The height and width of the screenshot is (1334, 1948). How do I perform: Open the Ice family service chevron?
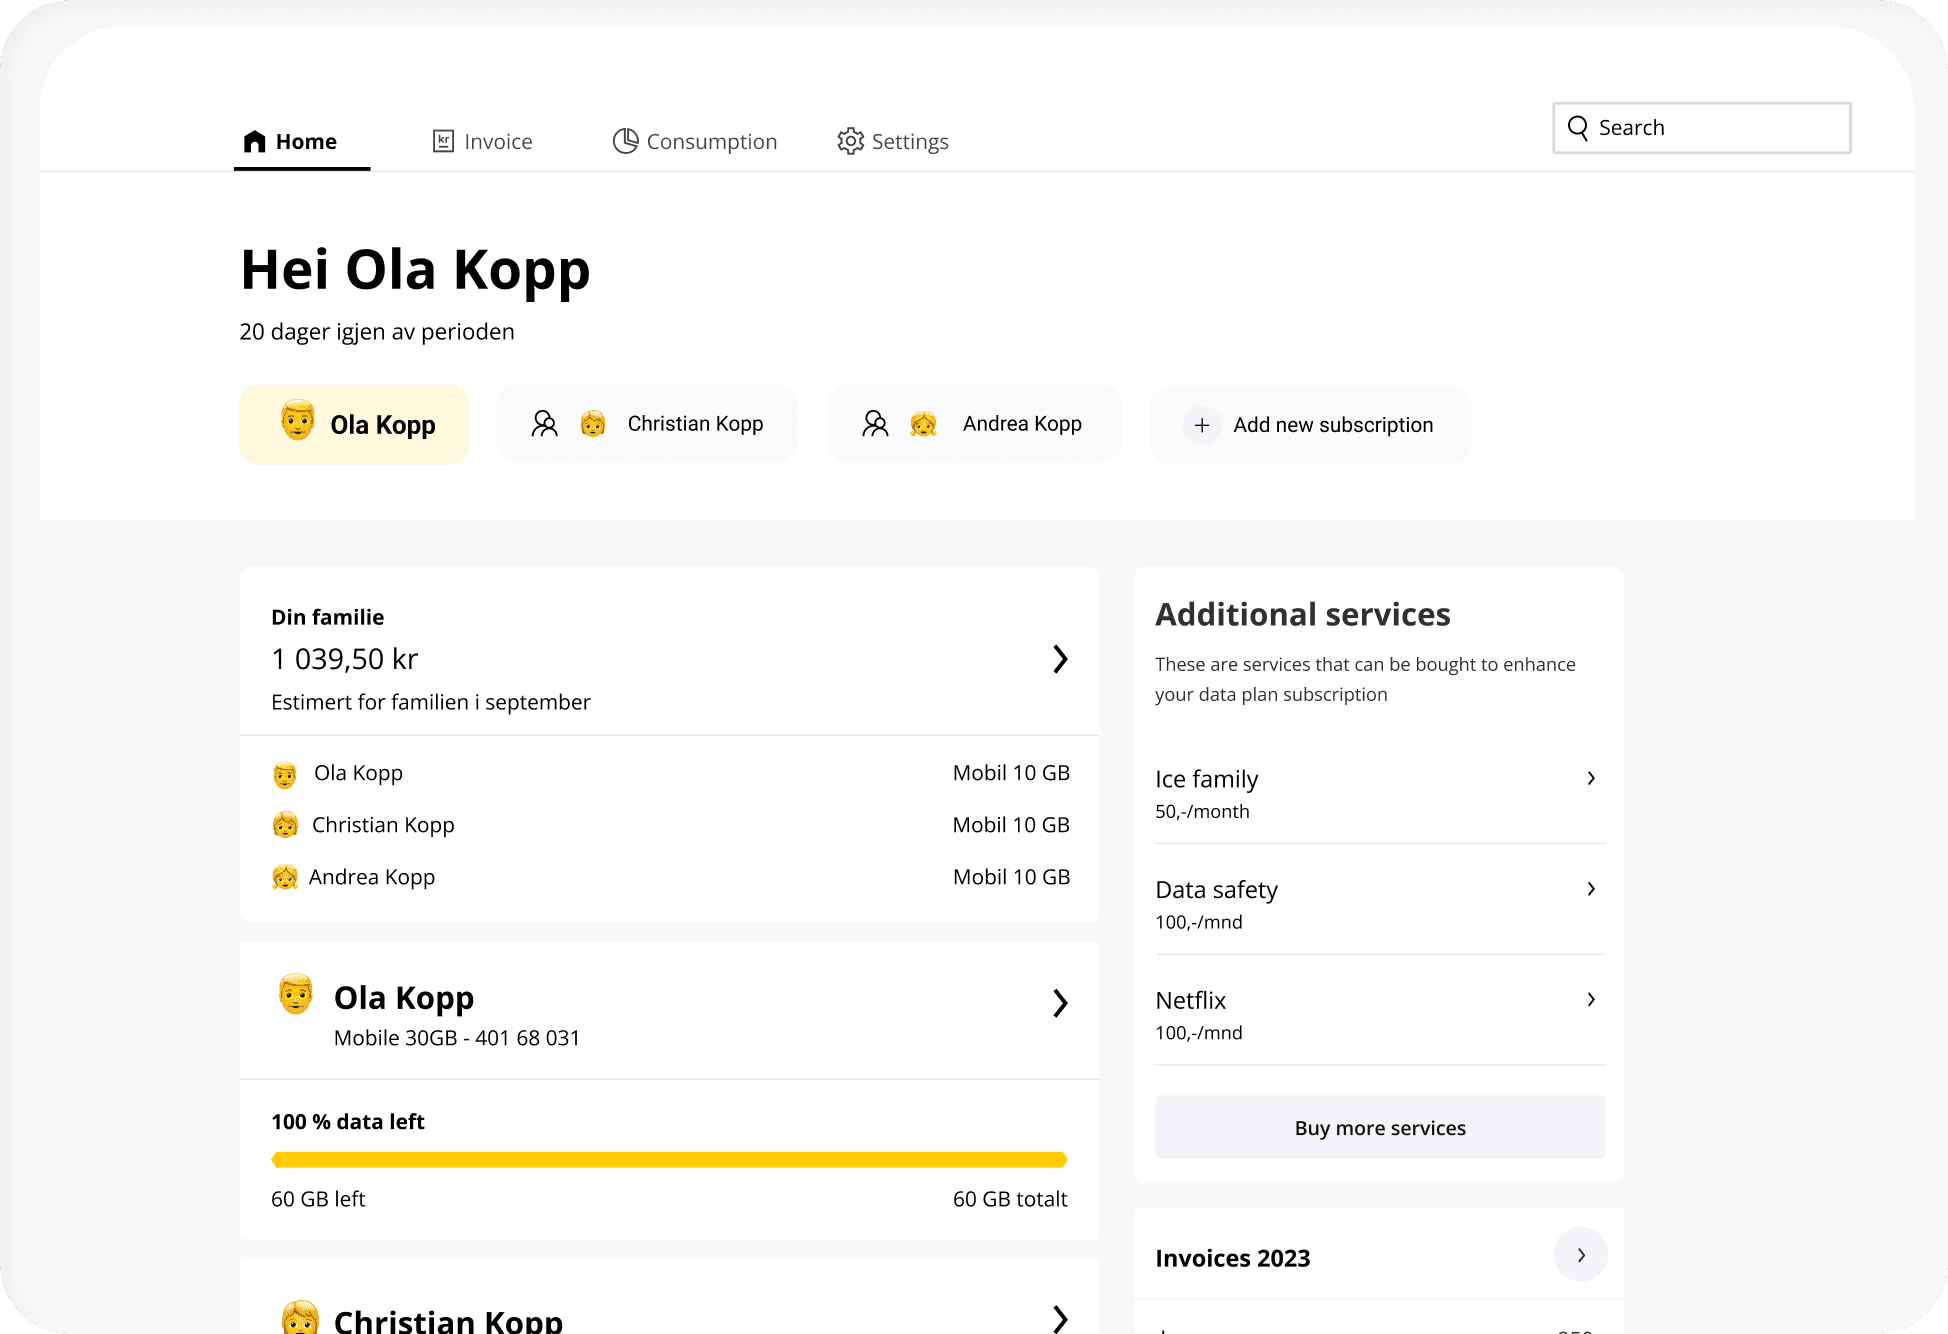click(x=1591, y=778)
